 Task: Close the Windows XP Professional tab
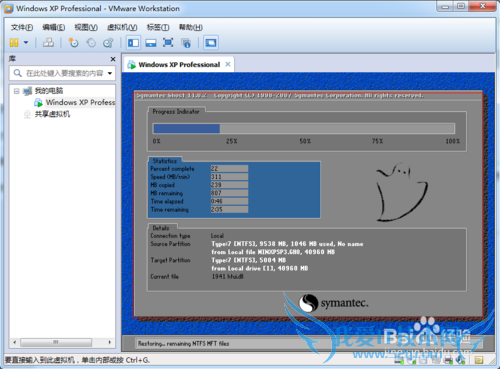tap(228, 64)
